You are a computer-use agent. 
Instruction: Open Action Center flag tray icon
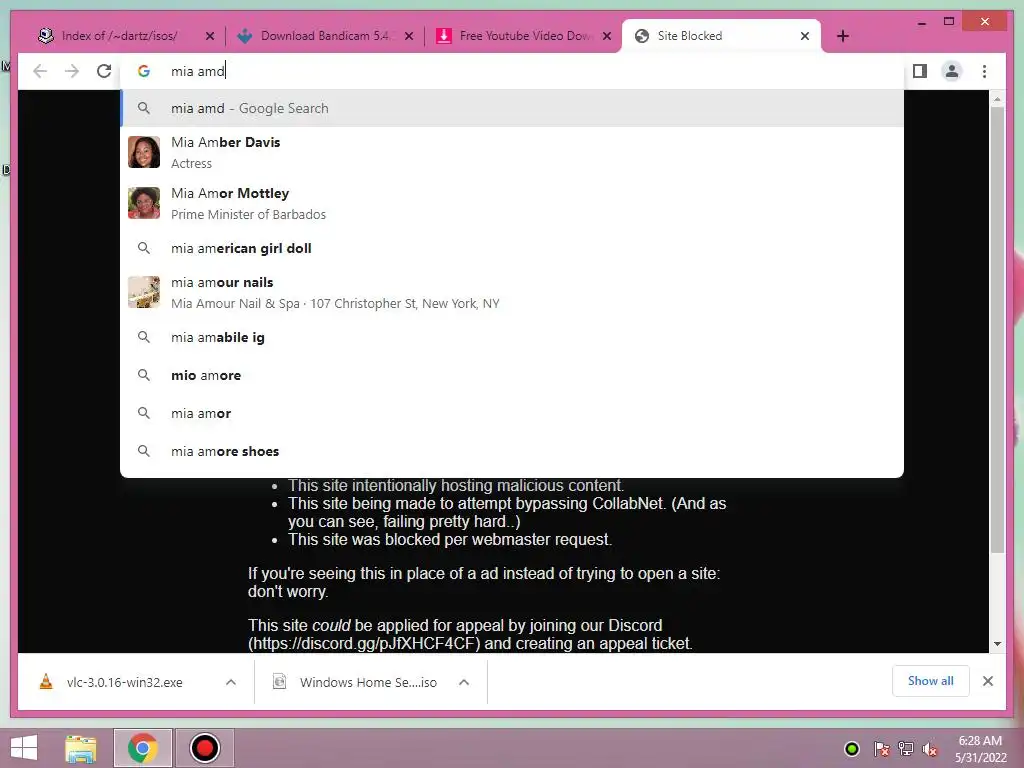[x=881, y=749]
